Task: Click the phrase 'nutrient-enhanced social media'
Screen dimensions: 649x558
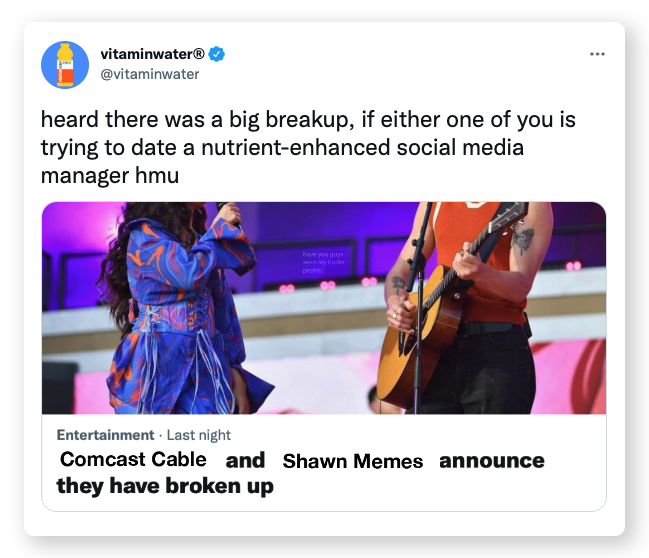Action: (362, 147)
